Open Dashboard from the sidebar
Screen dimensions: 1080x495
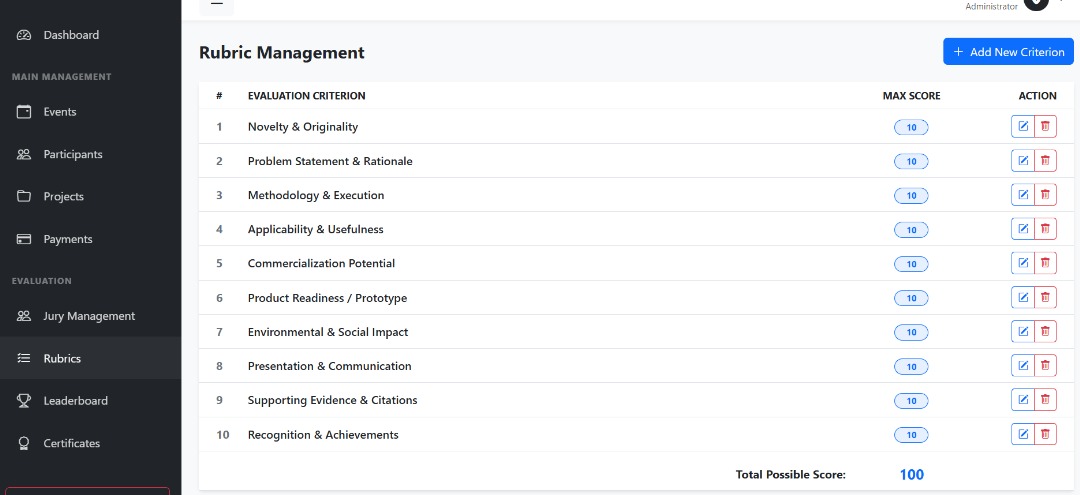tap(71, 35)
